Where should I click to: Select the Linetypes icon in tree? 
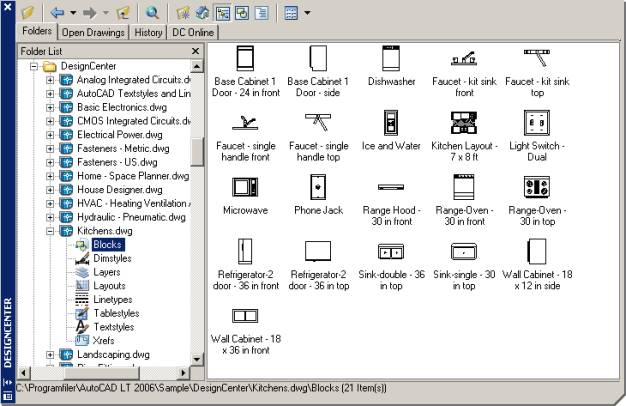[x=82, y=299]
